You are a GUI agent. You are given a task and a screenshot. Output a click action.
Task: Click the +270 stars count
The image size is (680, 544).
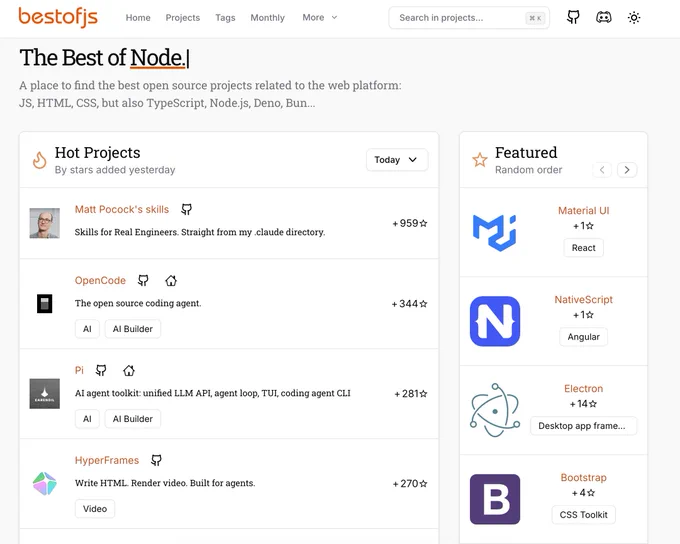click(410, 483)
